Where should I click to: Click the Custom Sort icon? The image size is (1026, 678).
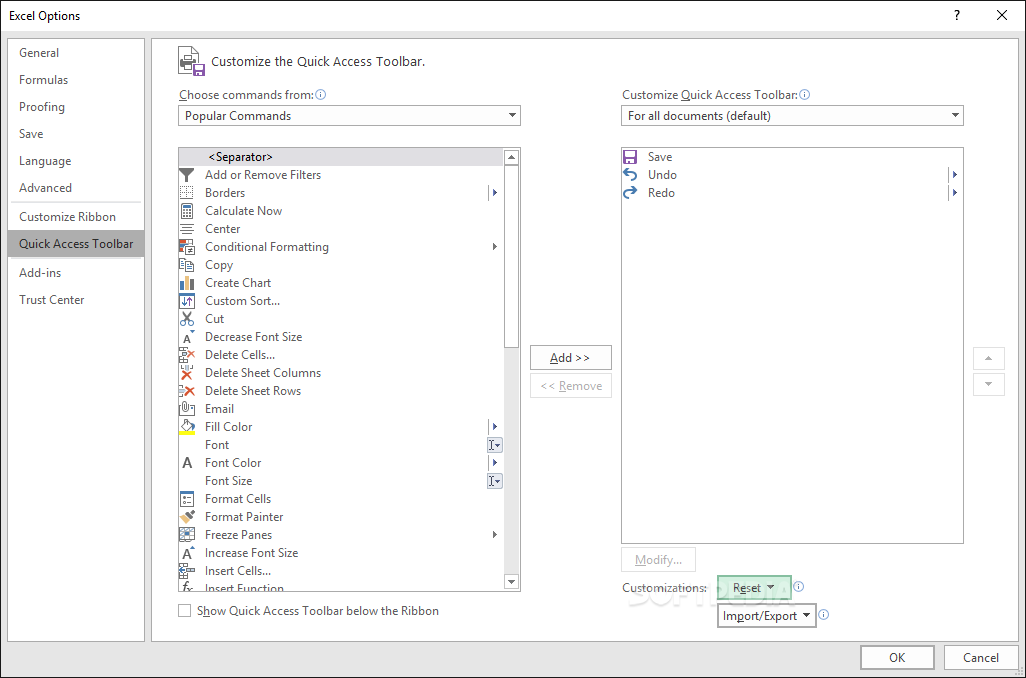click(187, 300)
